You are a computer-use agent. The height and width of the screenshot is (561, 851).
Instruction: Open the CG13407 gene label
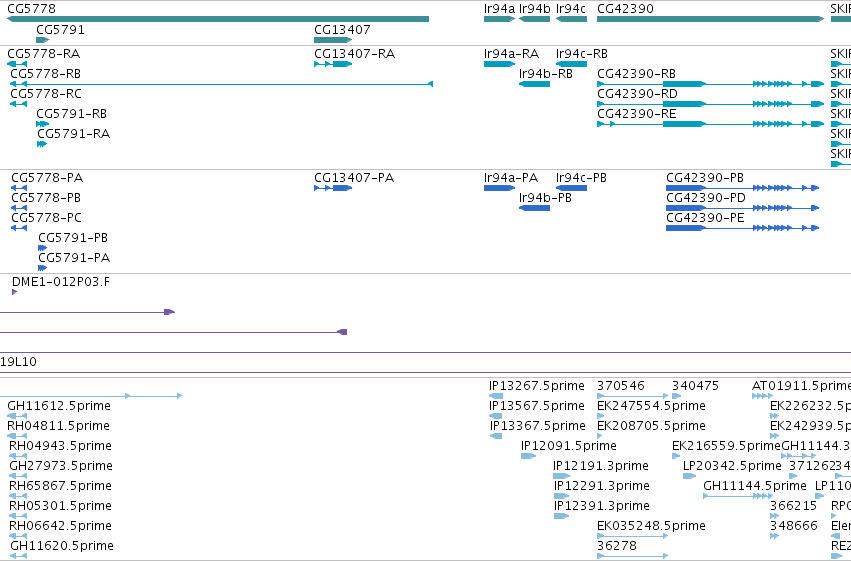[342, 29]
